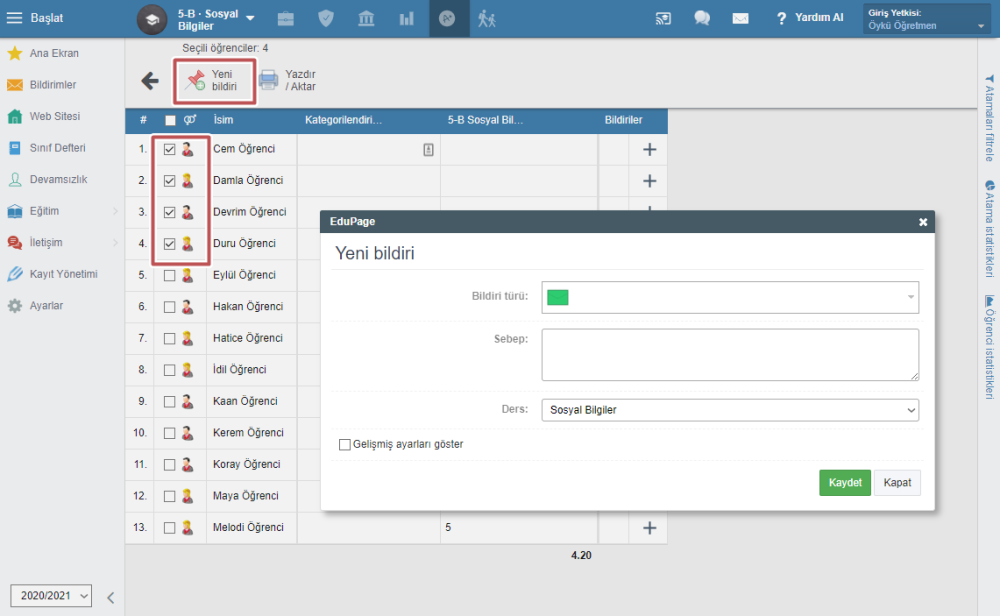Open the Ders dropdown showing Sosyal Bilgiler
This screenshot has height=616, width=1000.
[730, 410]
